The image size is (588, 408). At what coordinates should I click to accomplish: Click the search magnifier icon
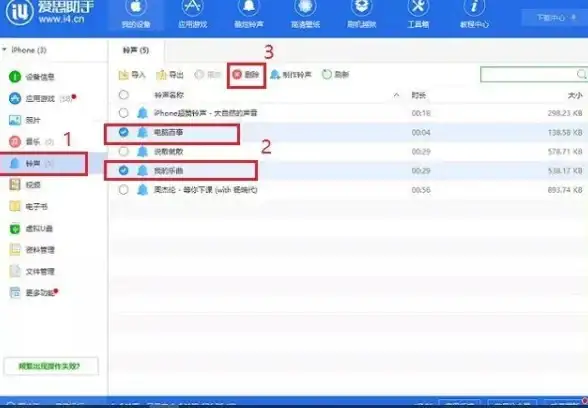pos(581,74)
